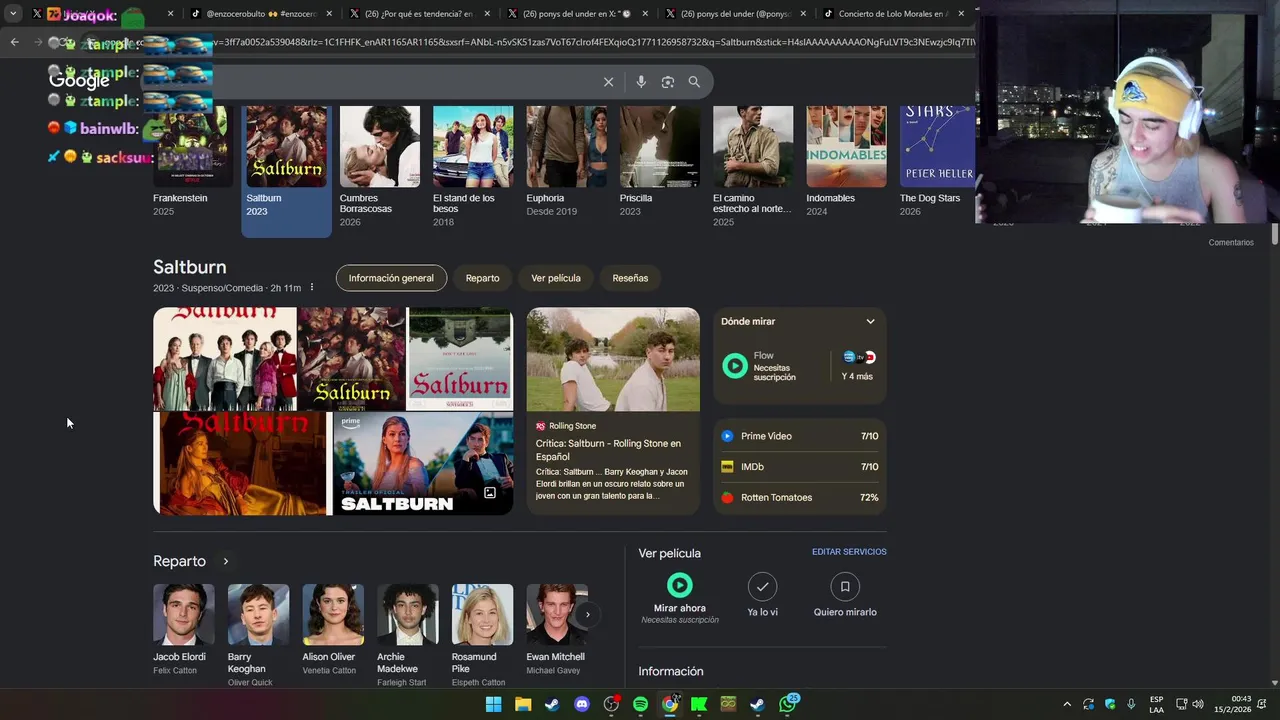Open Y 4 más streaming services
Screen dimensions: 1280x720
[x=857, y=366]
